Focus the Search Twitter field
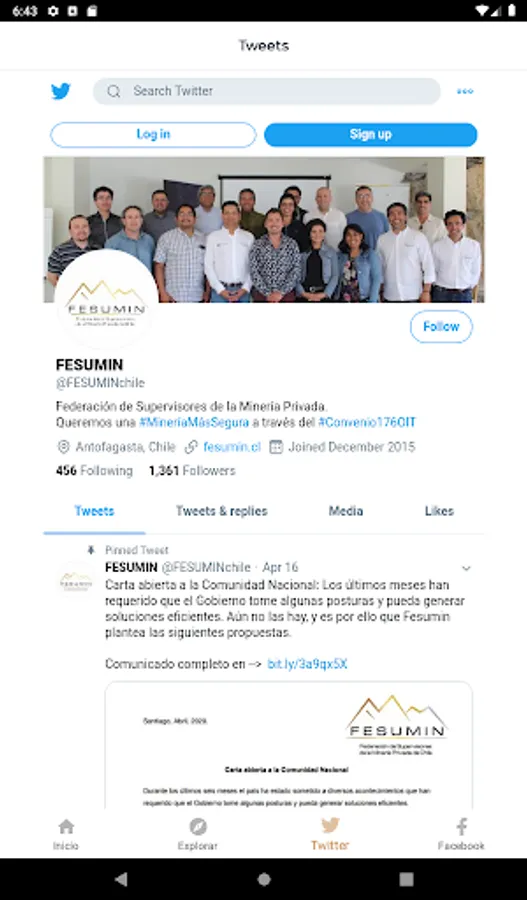The width and height of the screenshot is (527, 900). (x=267, y=91)
